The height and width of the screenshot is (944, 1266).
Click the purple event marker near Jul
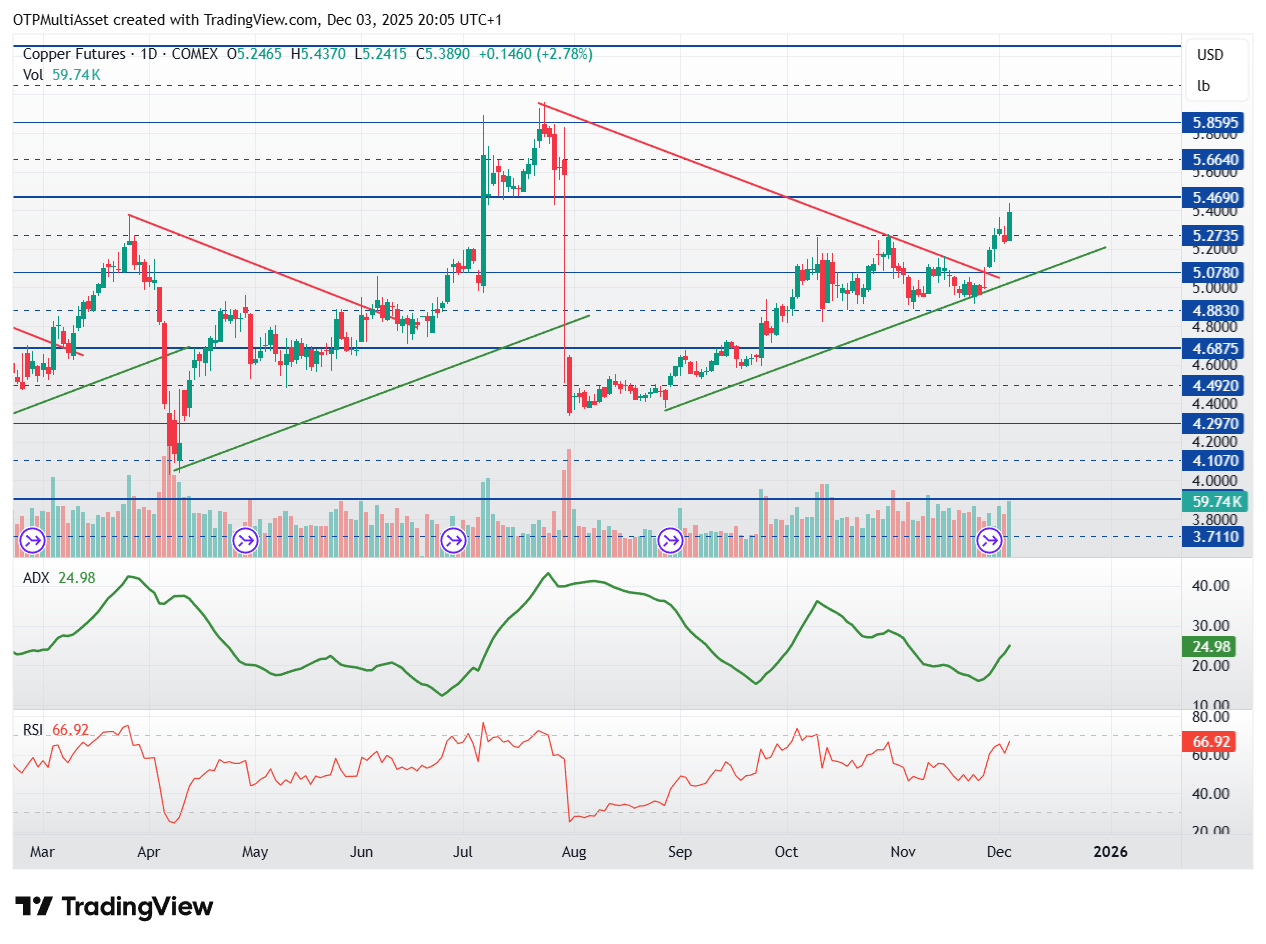(x=454, y=541)
